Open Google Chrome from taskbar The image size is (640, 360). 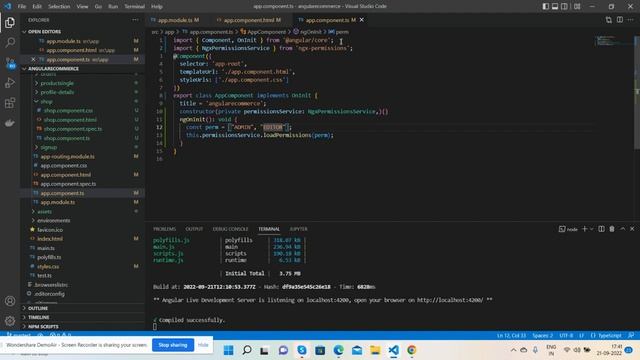[411, 350]
